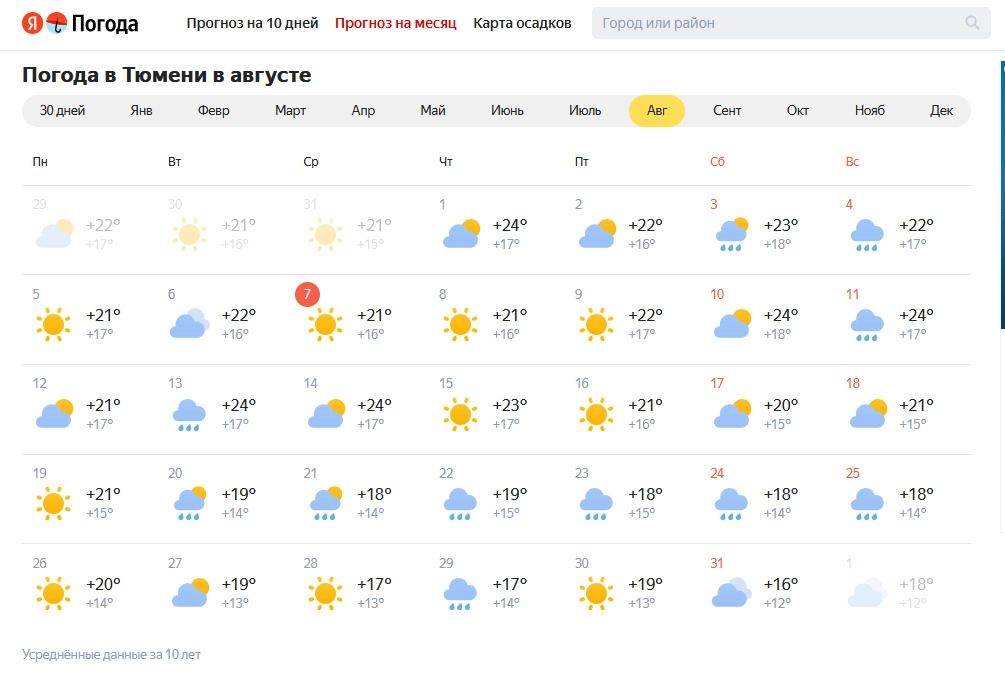1005x674 pixels.
Task: Select the highlighted day 7 marker
Action: 308,295
